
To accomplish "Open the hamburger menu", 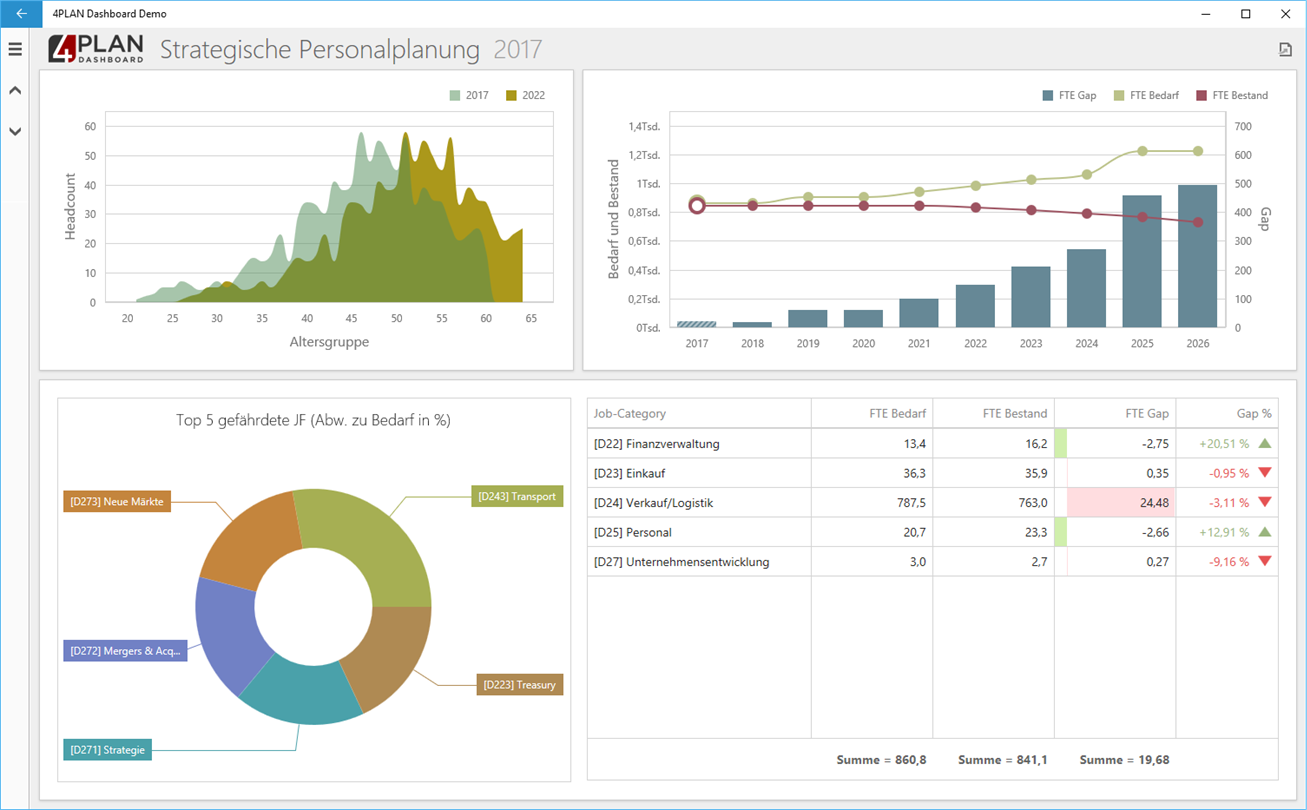I will point(15,49).
